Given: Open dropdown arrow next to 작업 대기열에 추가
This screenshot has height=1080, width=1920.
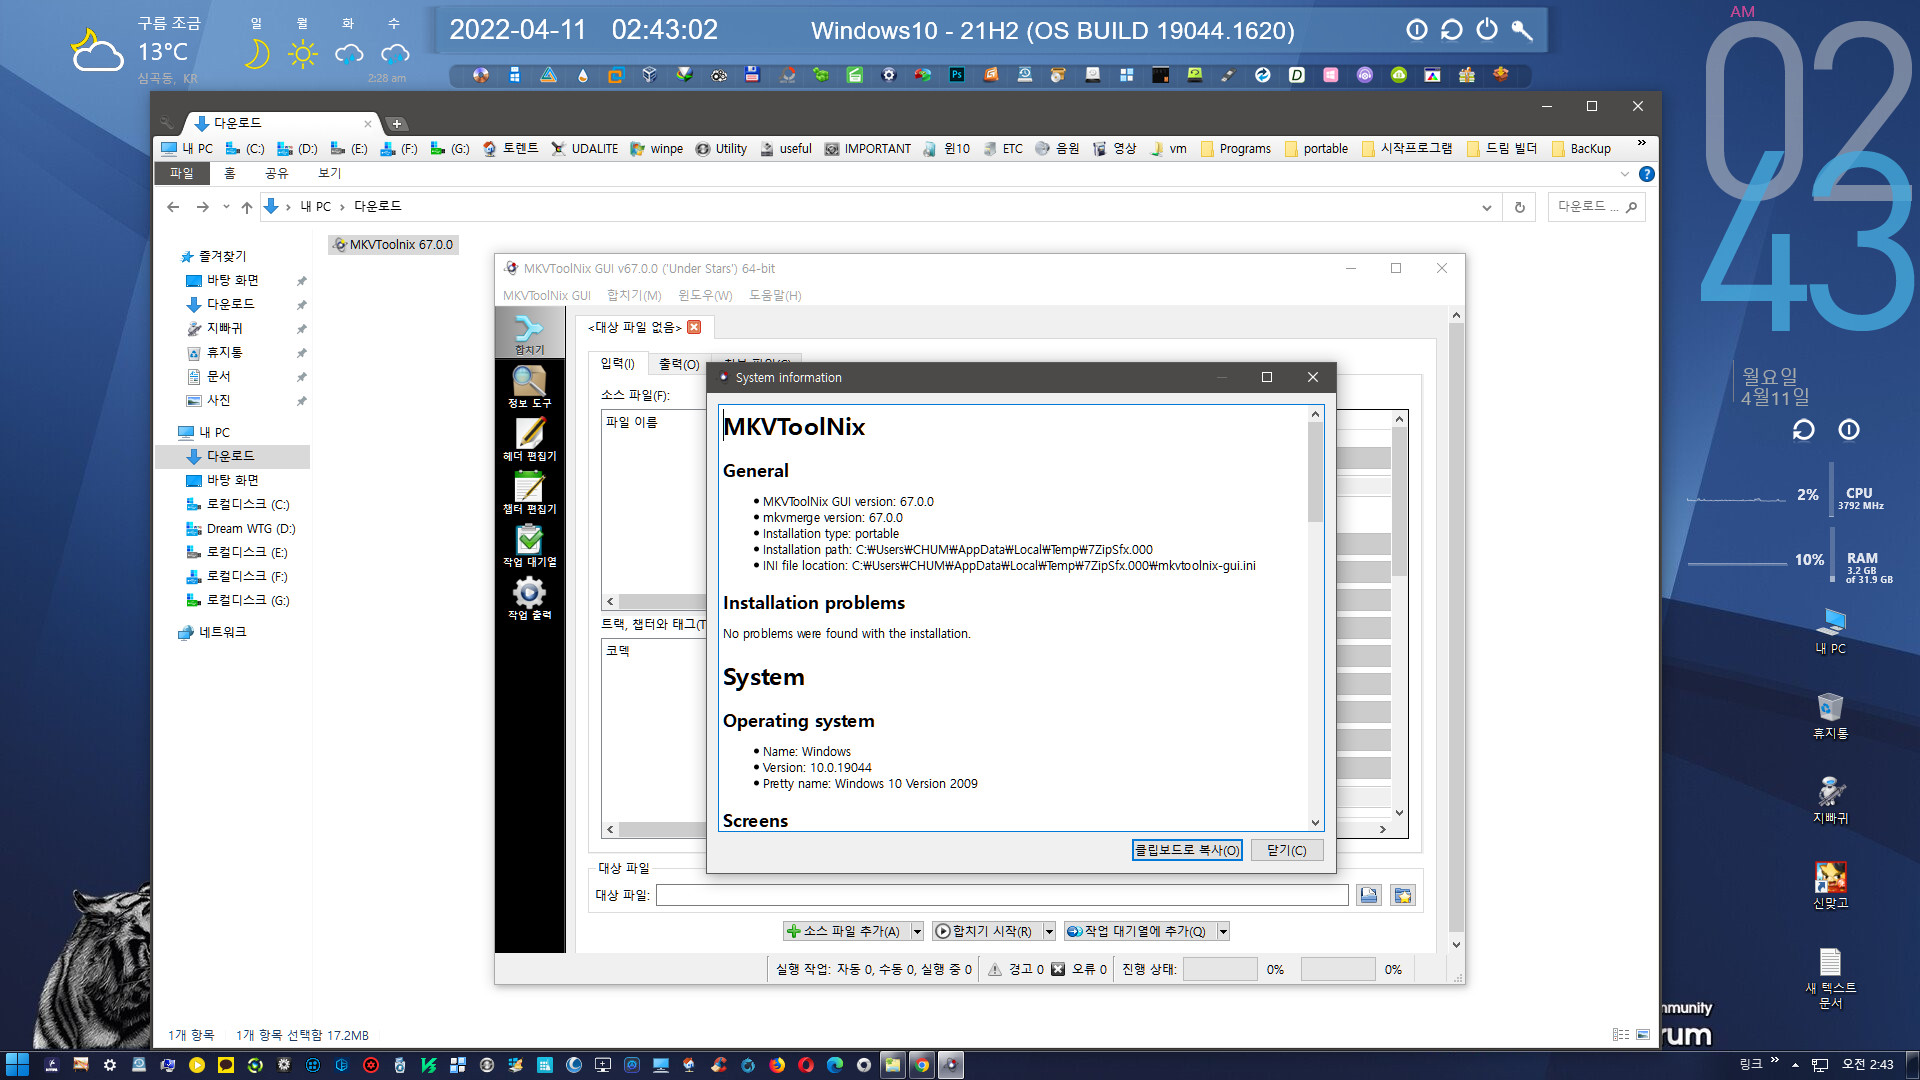Looking at the screenshot, I should pyautogui.click(x=1223, y=931).
